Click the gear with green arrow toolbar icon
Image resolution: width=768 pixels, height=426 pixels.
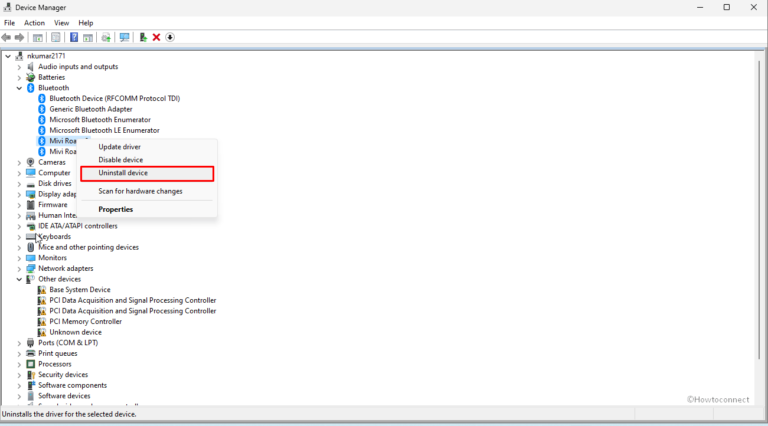pos(106,37)
